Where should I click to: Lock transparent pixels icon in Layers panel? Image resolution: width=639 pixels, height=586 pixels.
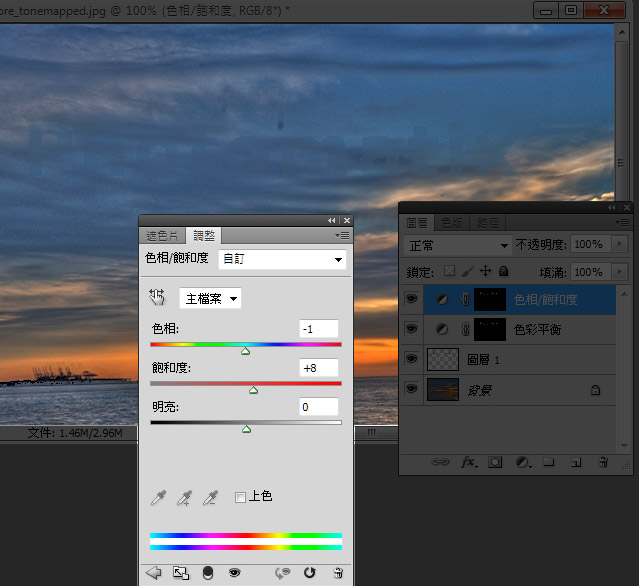pos(450,271)
